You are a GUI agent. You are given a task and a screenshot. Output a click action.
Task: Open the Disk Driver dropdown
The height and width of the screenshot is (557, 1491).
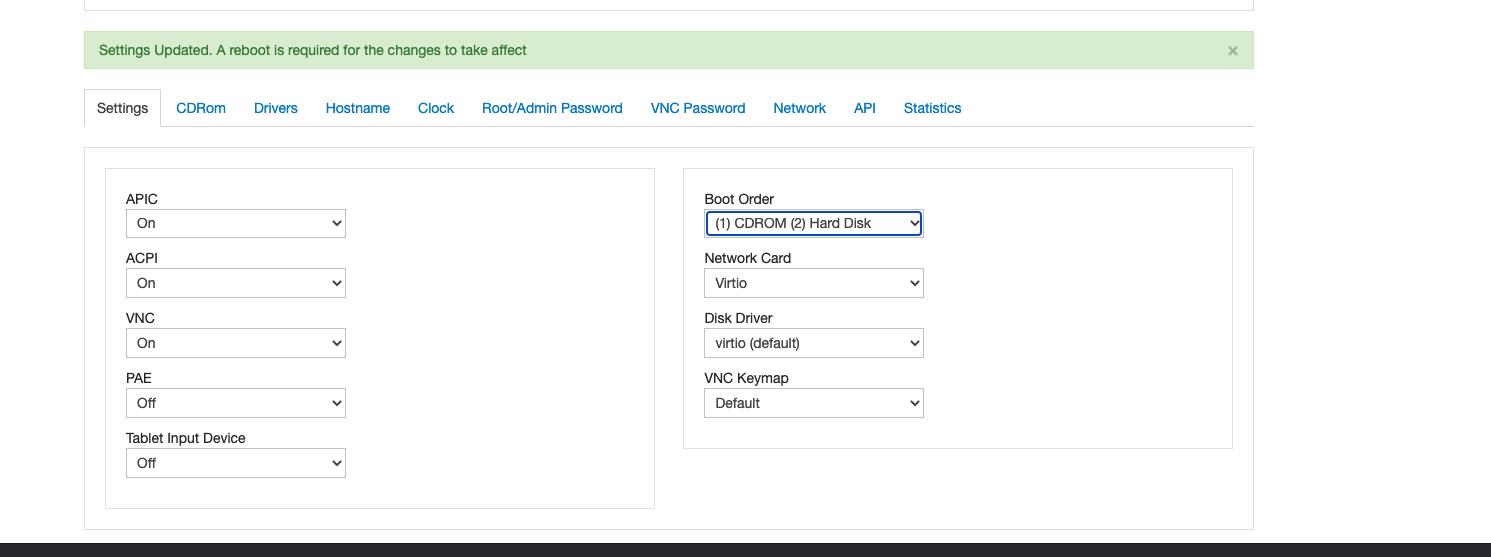coord(814,343)
